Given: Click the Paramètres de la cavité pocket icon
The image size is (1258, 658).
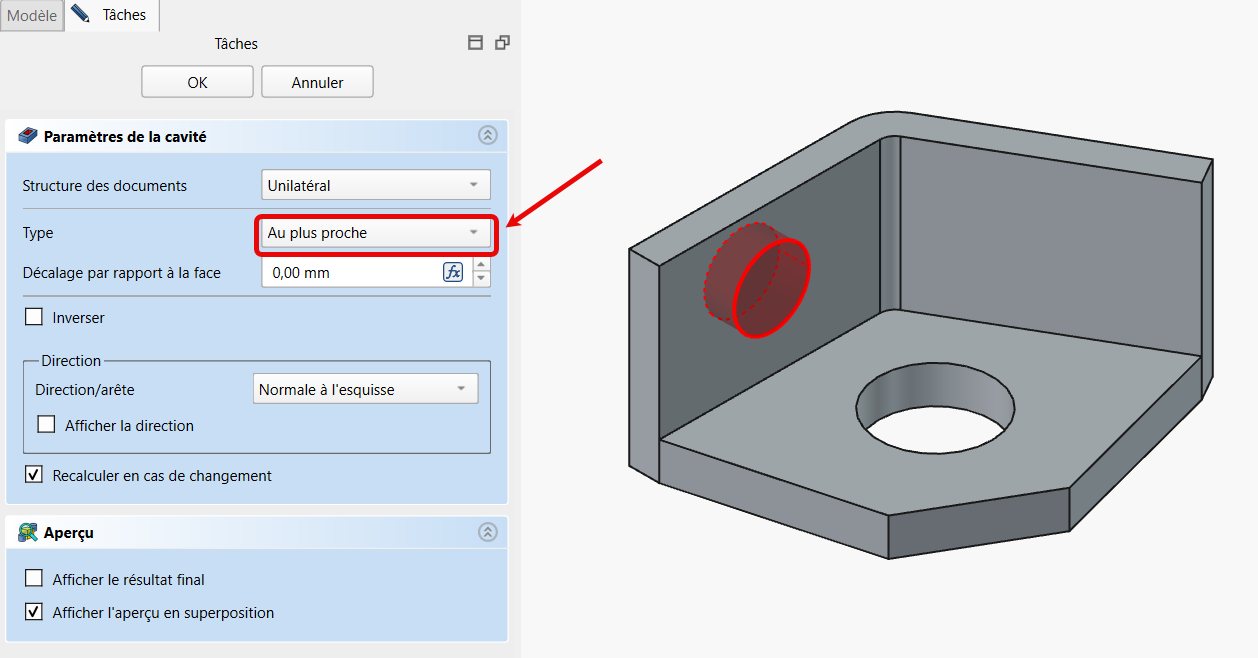Looking at the screenshot, I should coord(28,136).
